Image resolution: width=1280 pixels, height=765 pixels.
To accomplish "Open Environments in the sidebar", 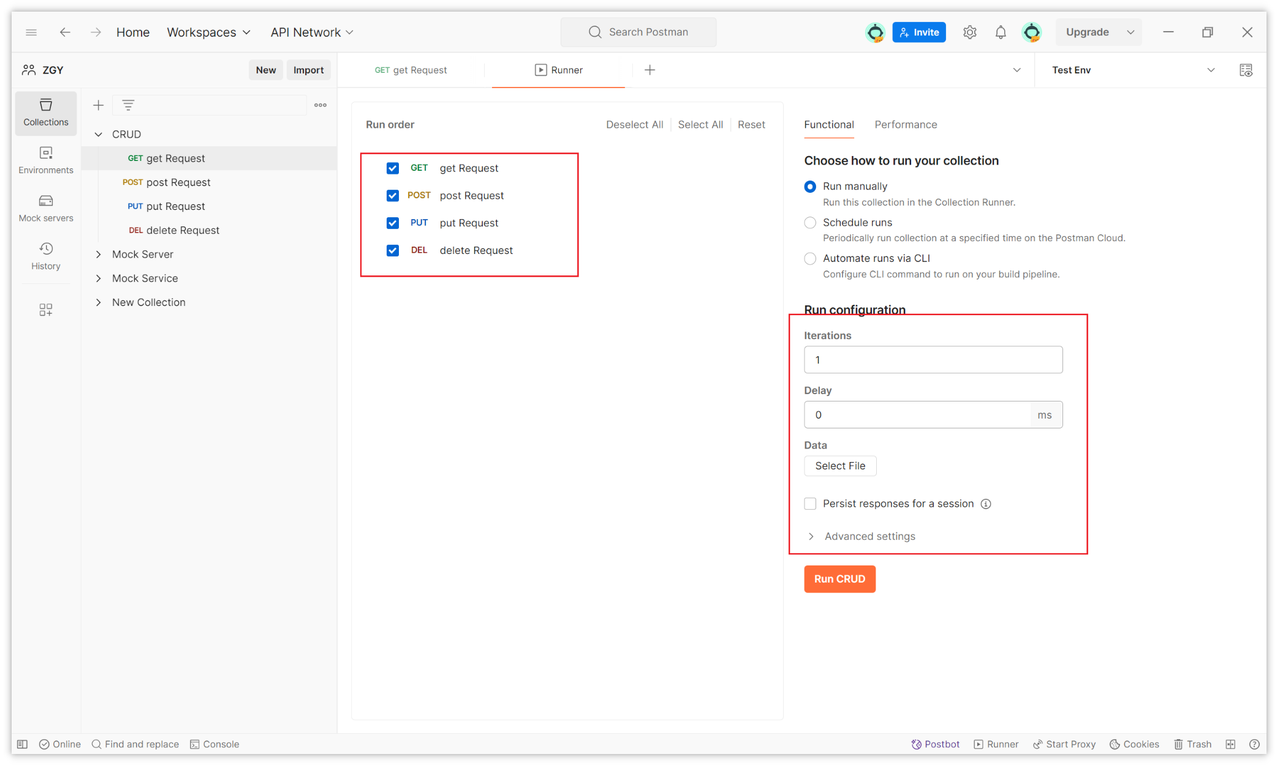I will coord(46,160).
